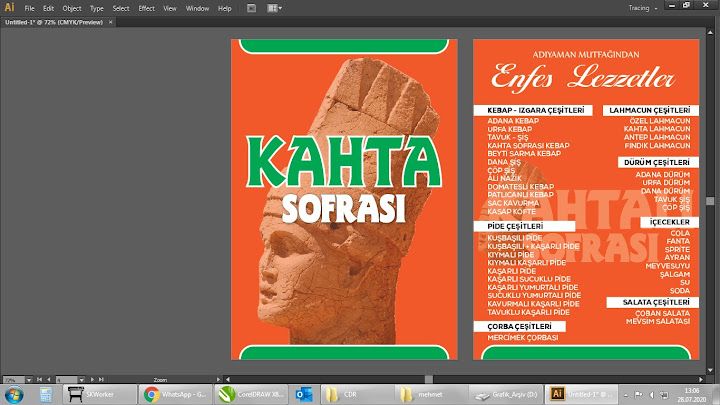
Task: Select the Enfes Lezzetler script heading
Action: point(583,77)
